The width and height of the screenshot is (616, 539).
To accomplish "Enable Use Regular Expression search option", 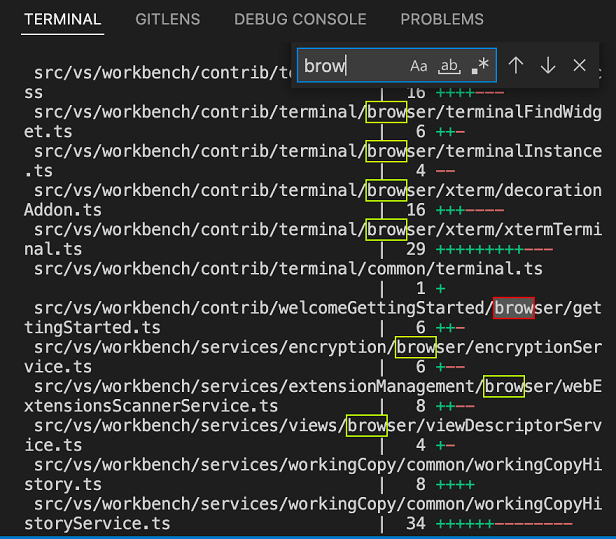I will tap(480, 66).
